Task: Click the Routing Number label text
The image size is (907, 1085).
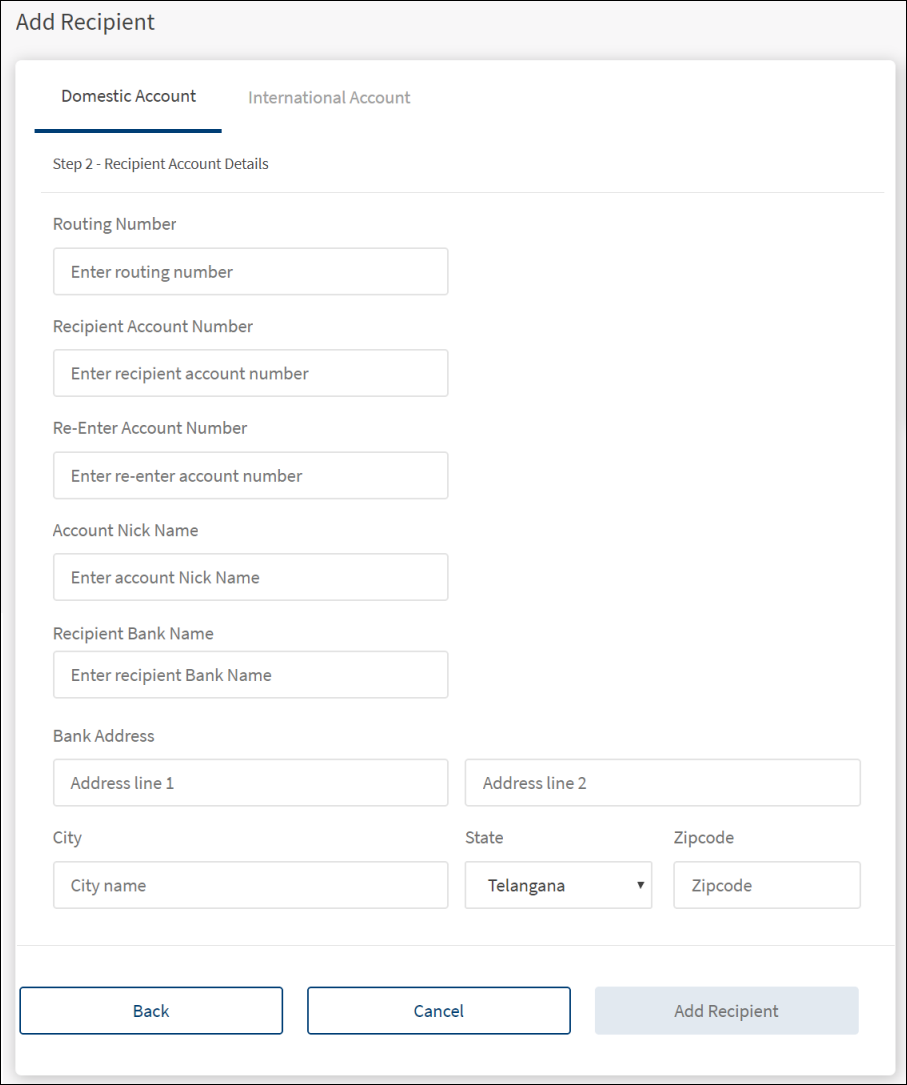Action: (114, 224)
